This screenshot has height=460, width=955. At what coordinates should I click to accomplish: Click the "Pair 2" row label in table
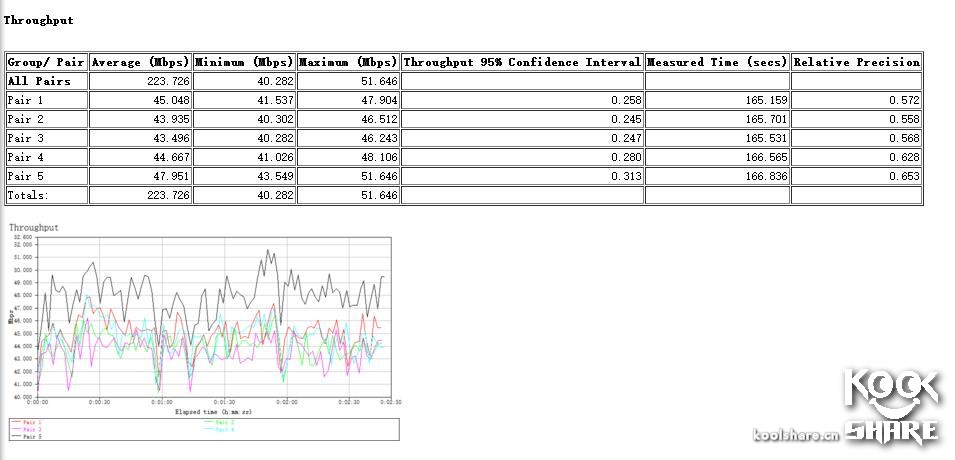(x=26, y=119)
